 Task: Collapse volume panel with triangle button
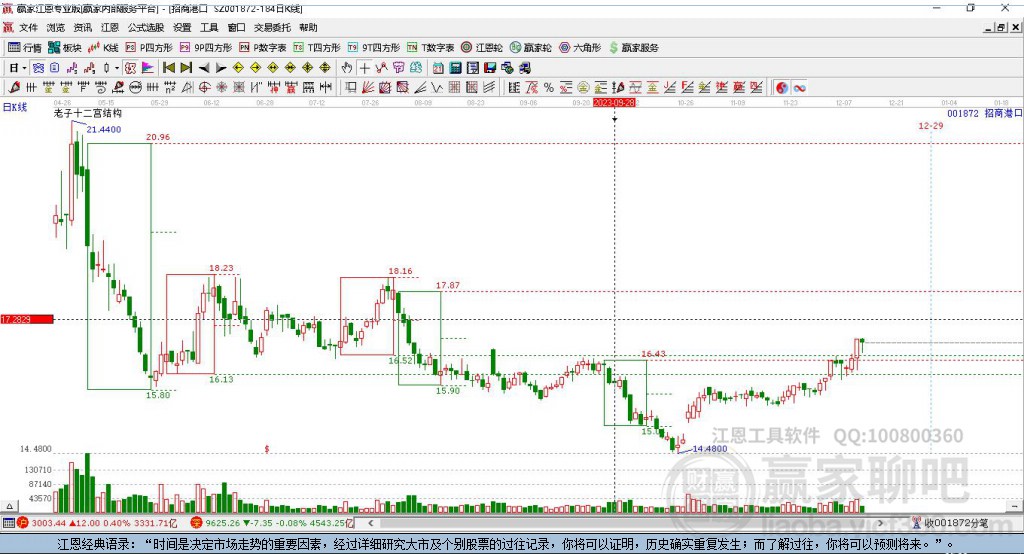pyautogui.click(x=9, y=506)
